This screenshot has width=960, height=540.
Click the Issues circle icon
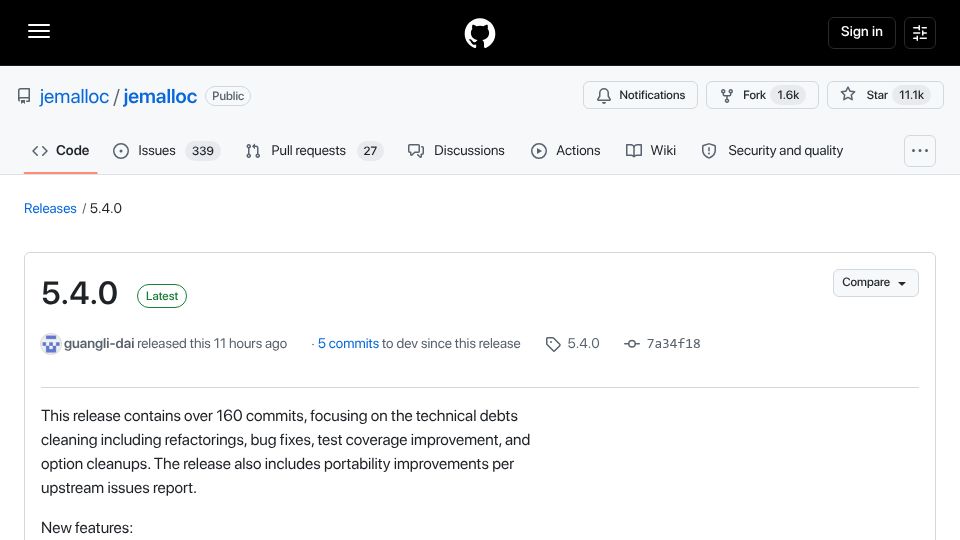[121, 151]
